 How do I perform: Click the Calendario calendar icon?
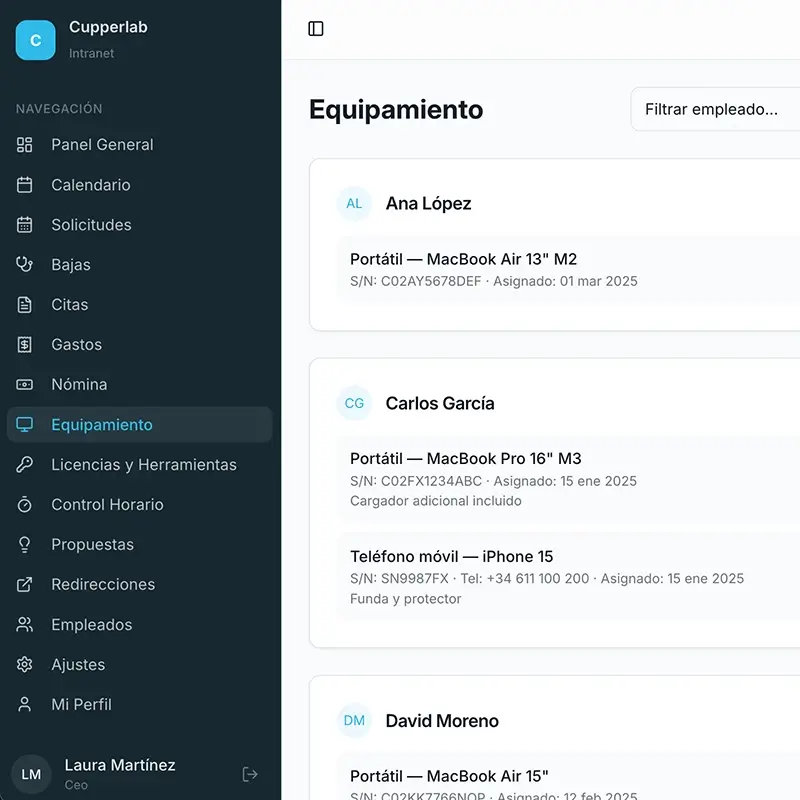[24, 185]
